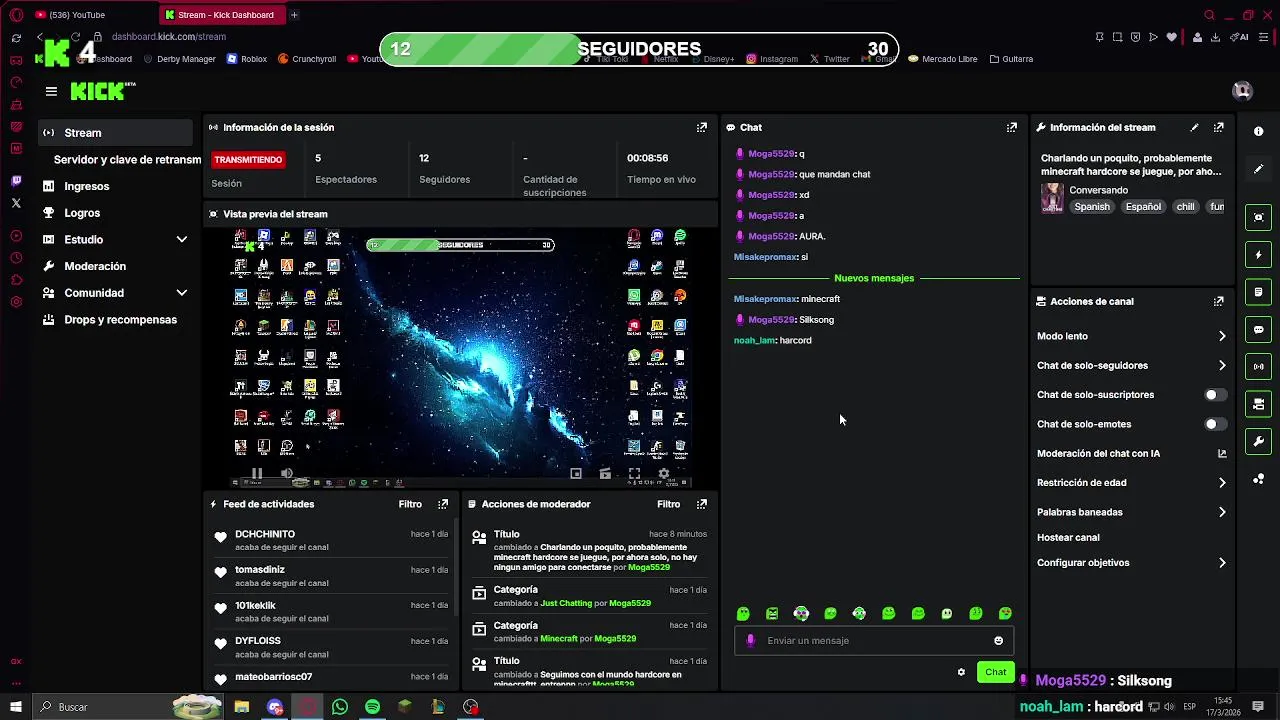Open Chat de solo-seguidores options chevron
The width and height of the screenshot is (1280, 720).
(1221, 366)
